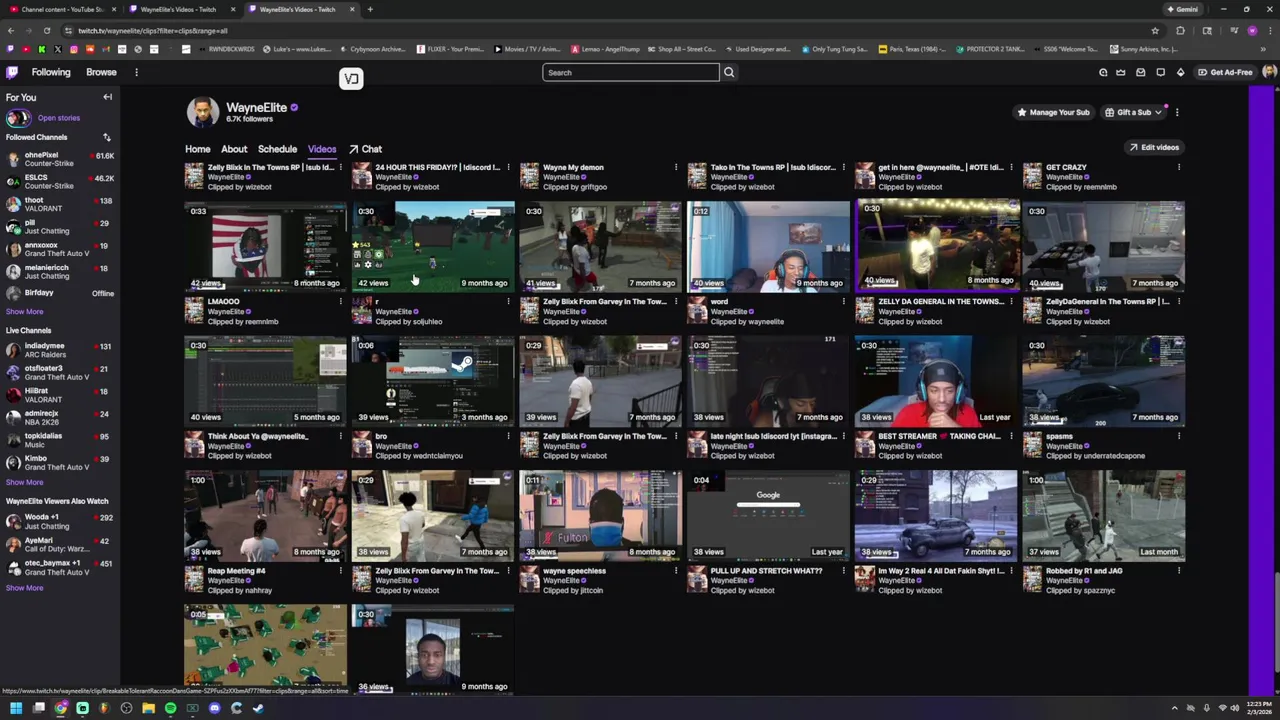Play 'PULL UP AND STRETCH WHAT??' Google thumbnail
The width and height of the screenshot is (1280, 720).
click(x=768, y=515)
